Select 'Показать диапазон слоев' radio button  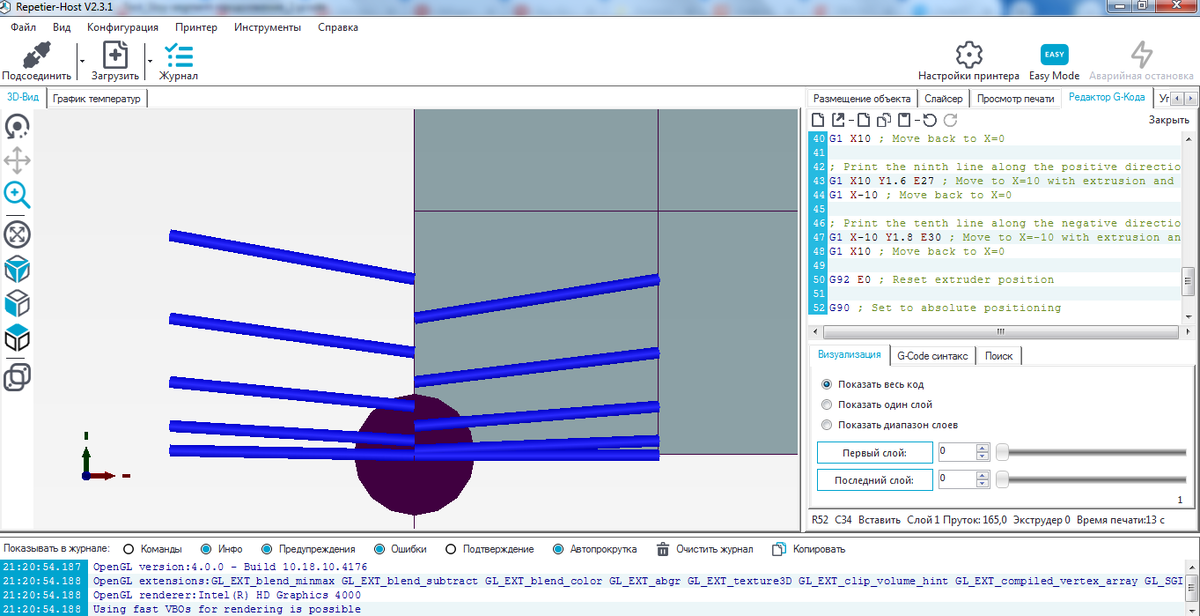point(826,424)
